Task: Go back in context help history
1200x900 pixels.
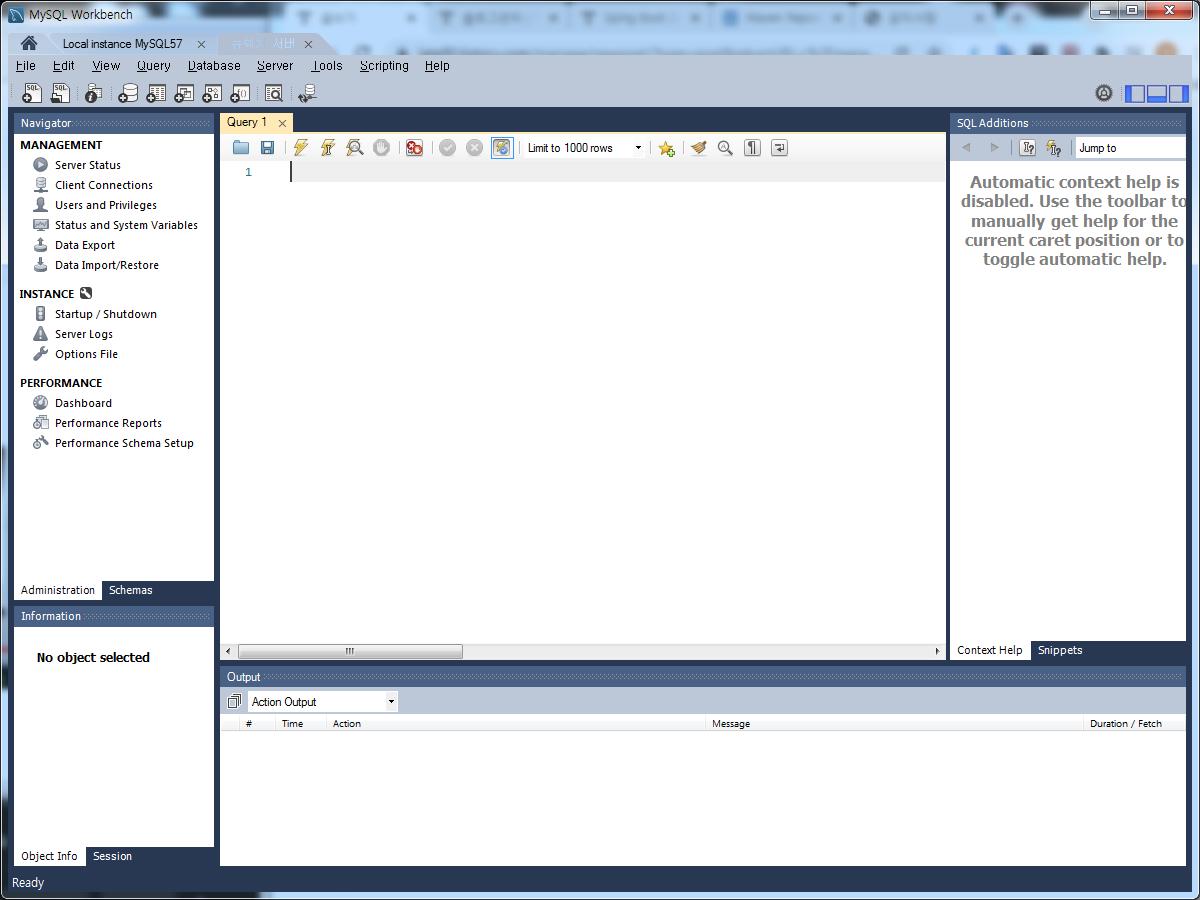Action: [966, 148]
